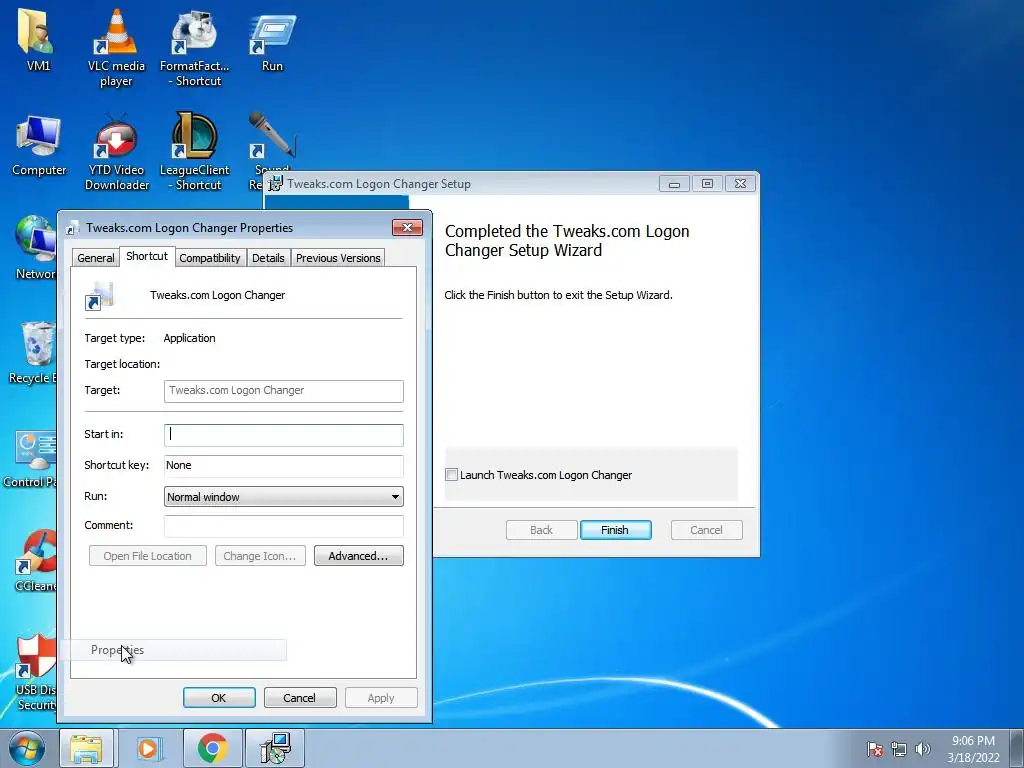Screen dimensions: 1024x768
Task: Switch to the setup installer taskbar icon
Action: 275,748
